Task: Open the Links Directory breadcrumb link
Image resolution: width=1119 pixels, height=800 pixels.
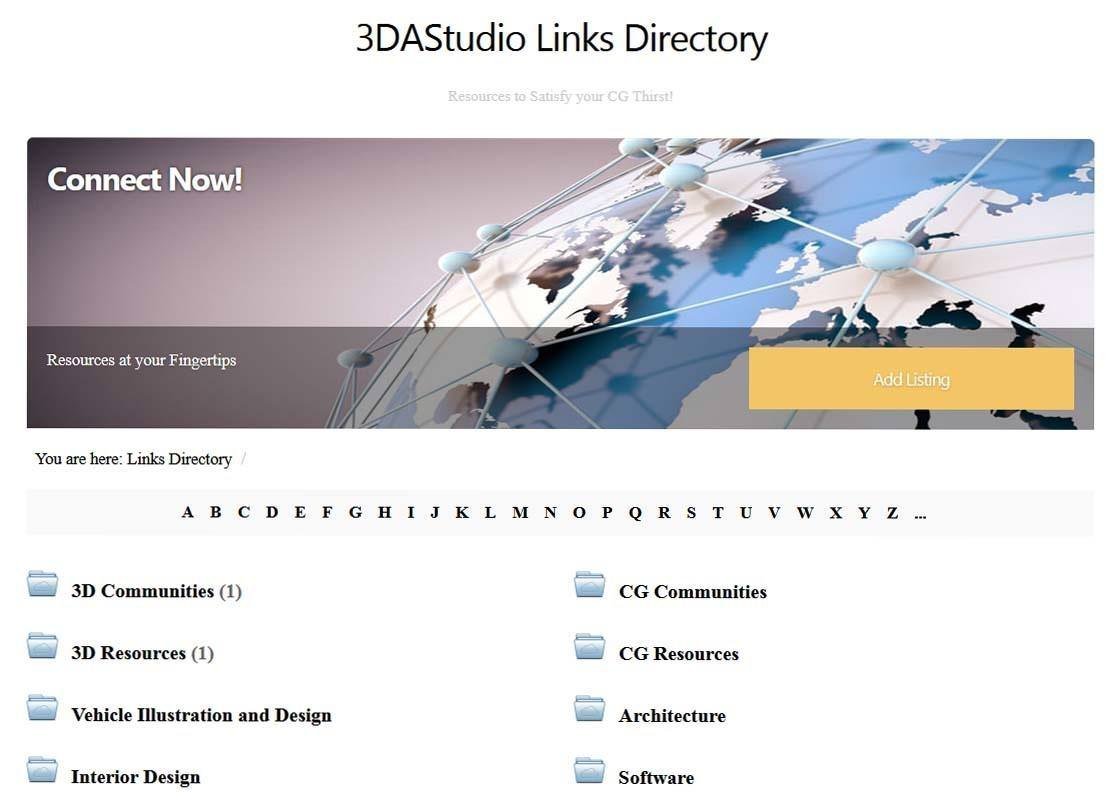Action: click(x=180, y=459)
